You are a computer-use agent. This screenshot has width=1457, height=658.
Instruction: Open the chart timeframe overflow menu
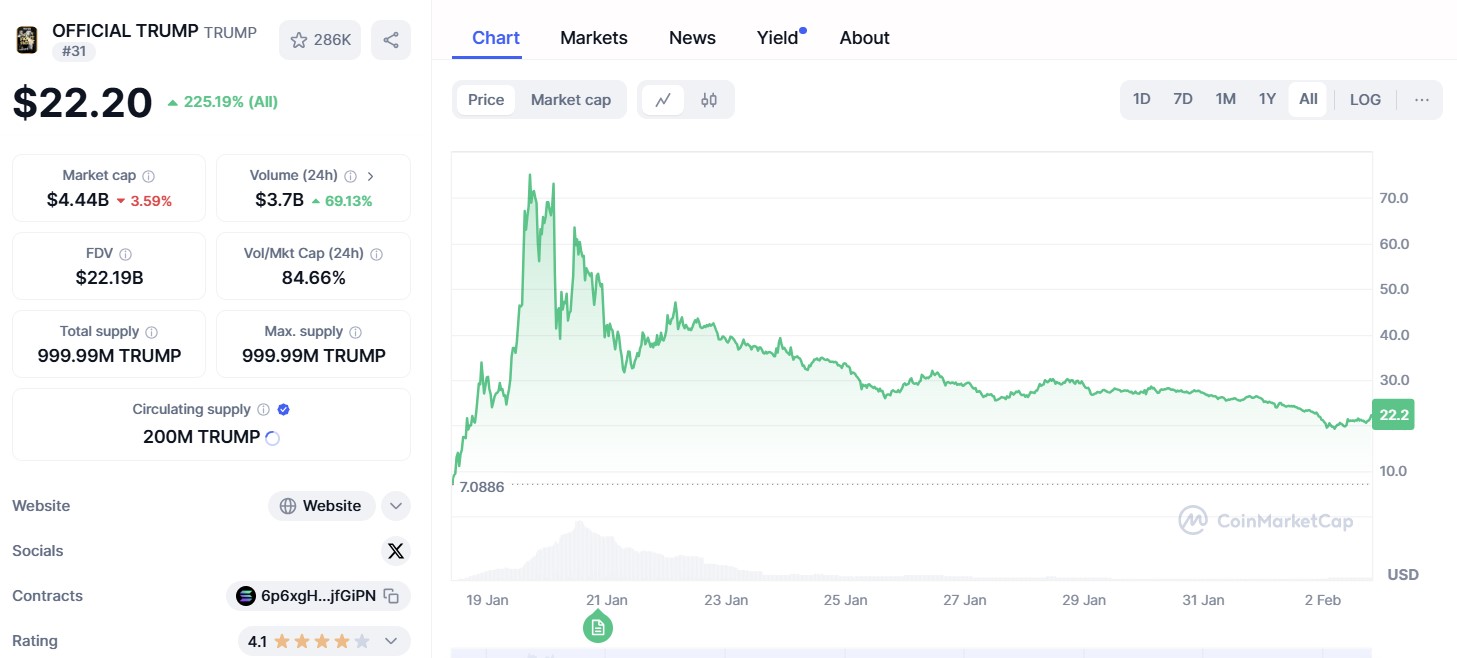1421,99
